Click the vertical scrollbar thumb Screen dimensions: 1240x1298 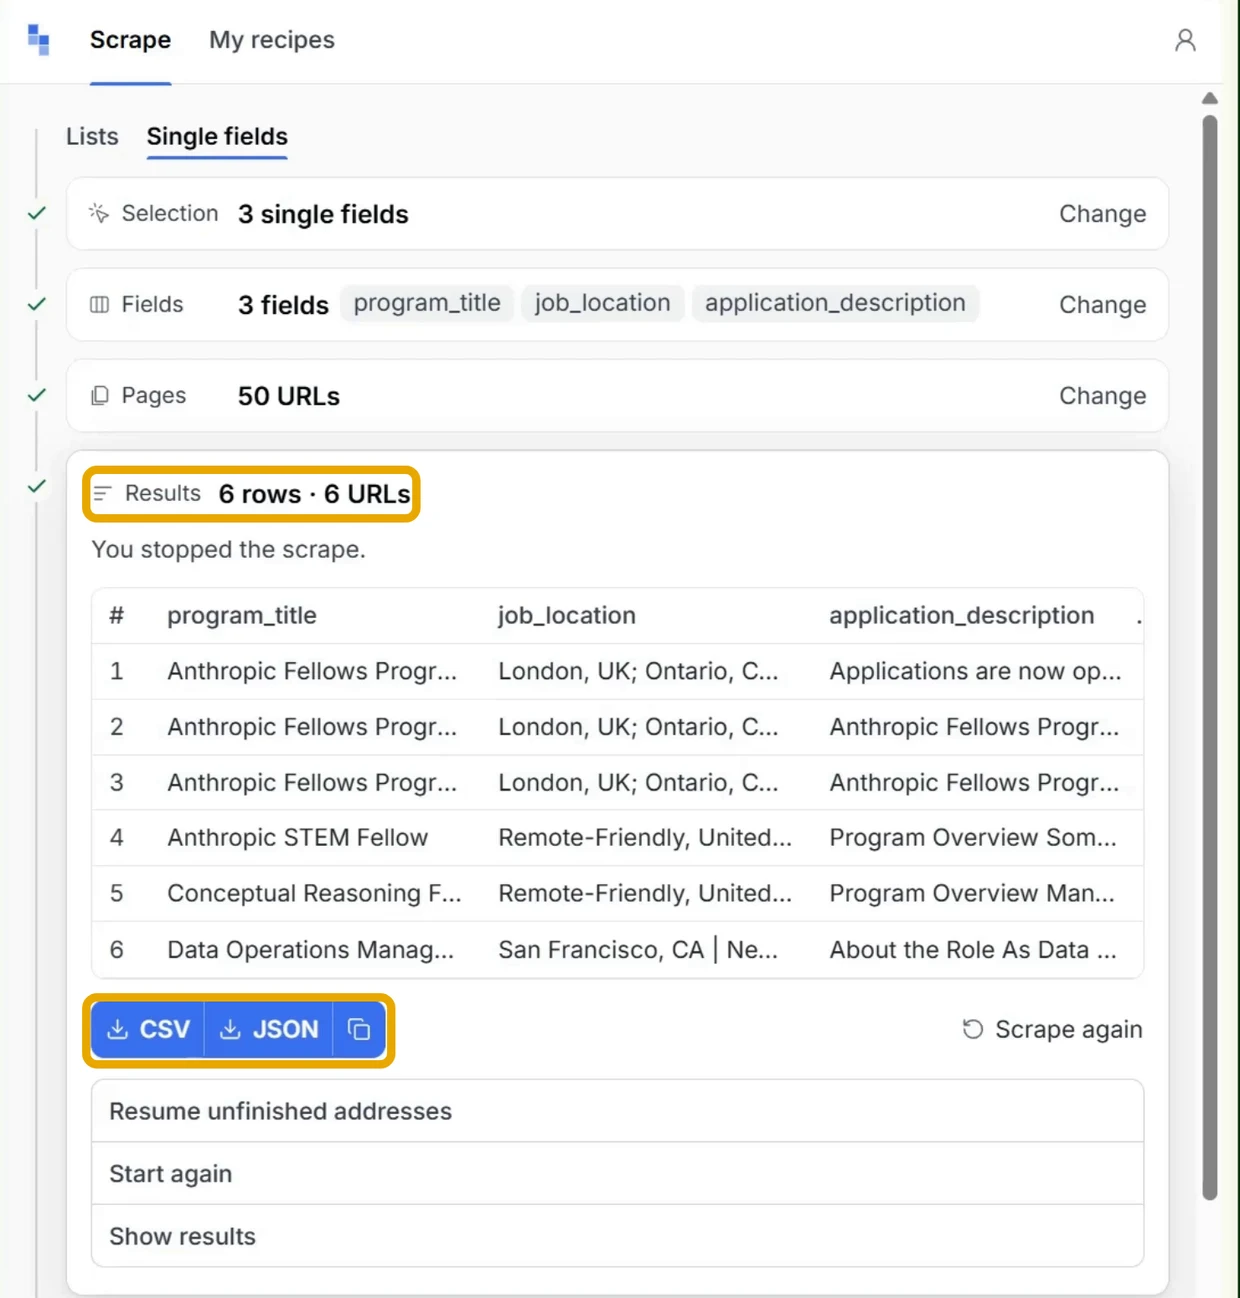pyautogui.click(x=1210, y=657)
